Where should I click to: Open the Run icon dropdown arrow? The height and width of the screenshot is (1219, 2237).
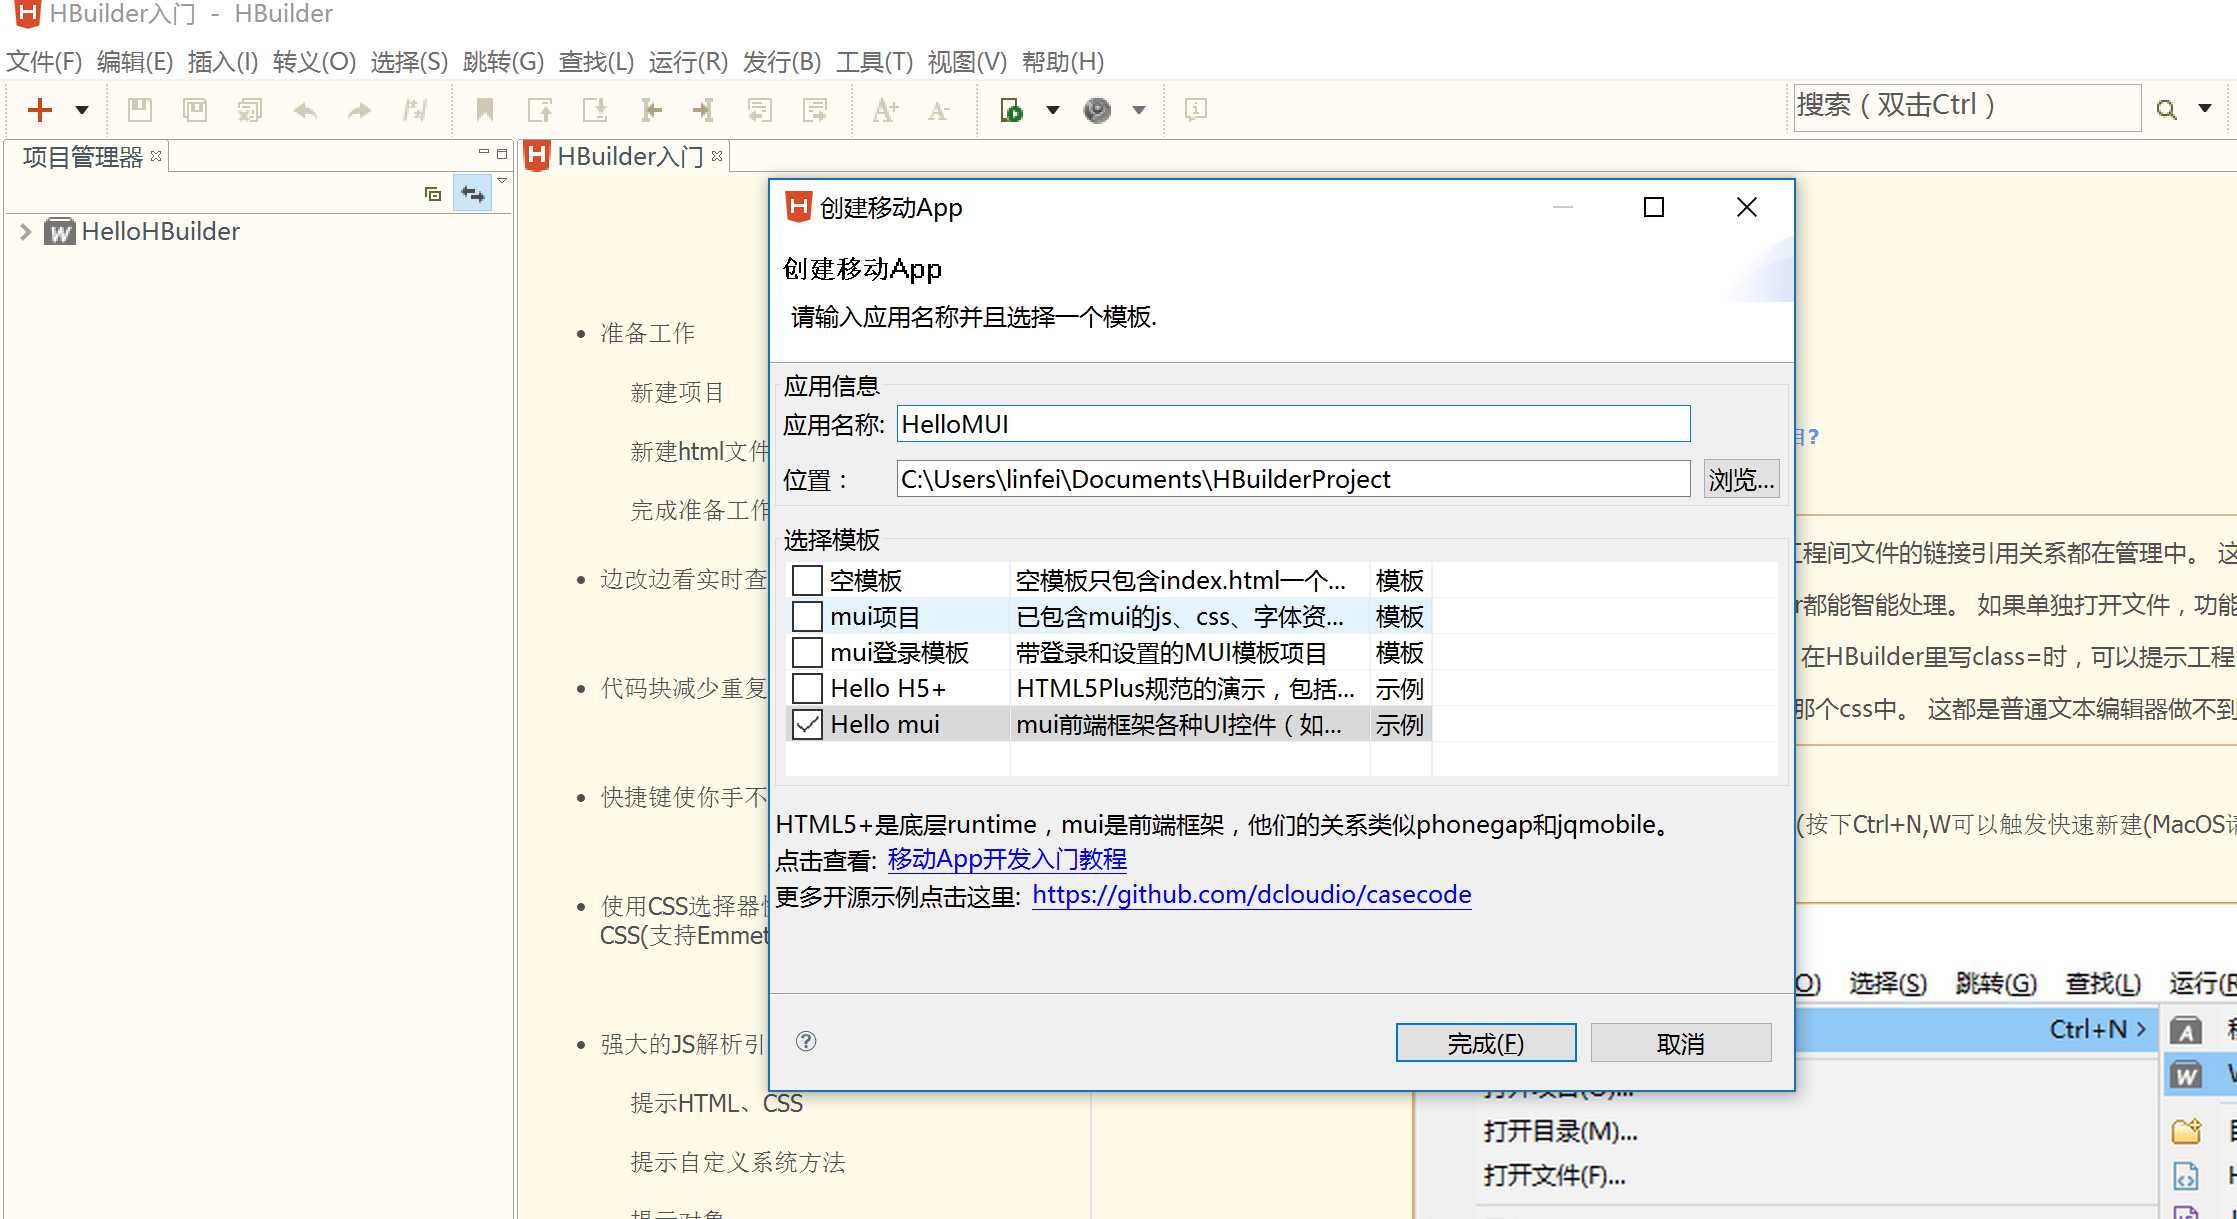(1053, 110)
